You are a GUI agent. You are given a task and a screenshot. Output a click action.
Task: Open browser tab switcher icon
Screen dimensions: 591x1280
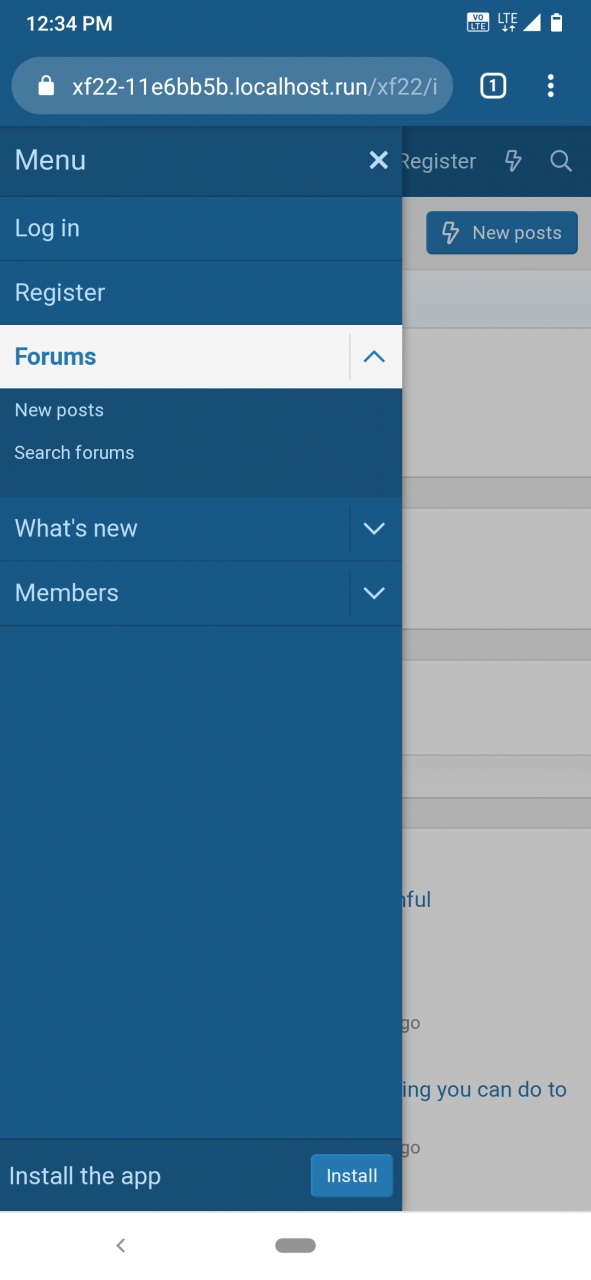click(x=493, y=86)
